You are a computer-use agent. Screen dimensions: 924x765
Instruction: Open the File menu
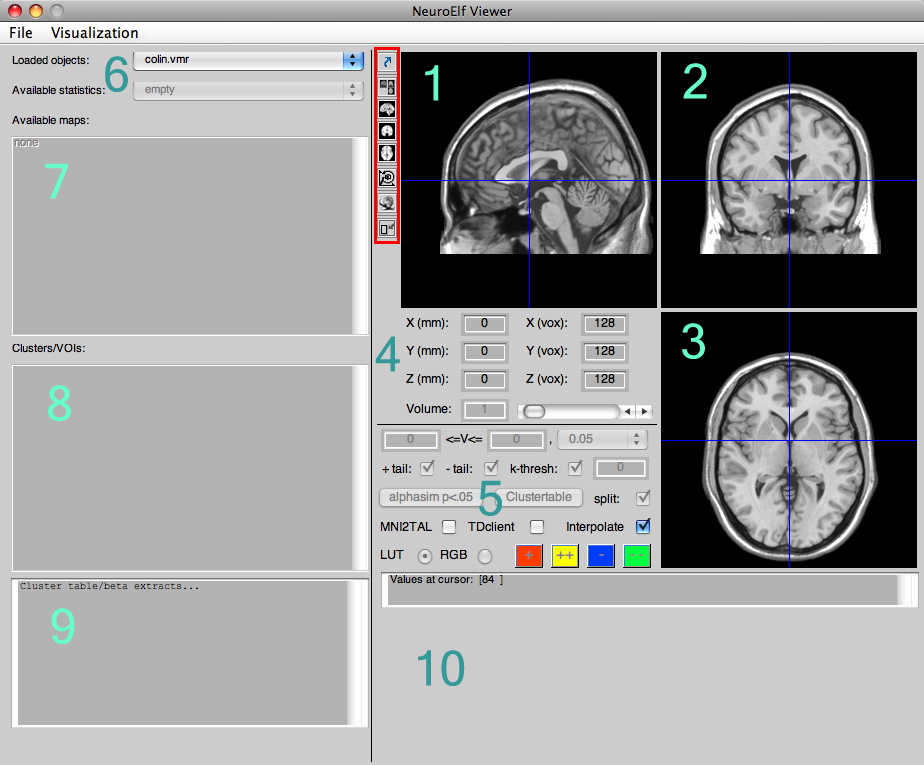(x=21, y=33)
